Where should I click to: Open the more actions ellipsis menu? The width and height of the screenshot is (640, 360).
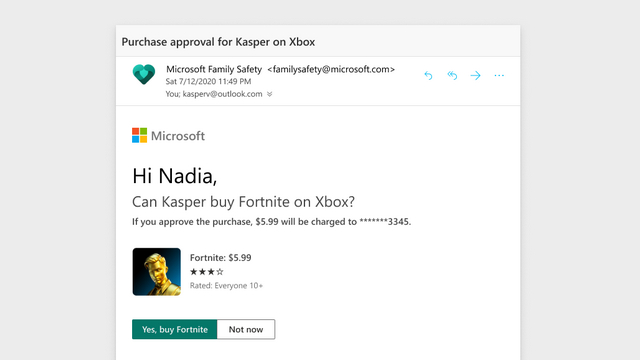point(499,76)
